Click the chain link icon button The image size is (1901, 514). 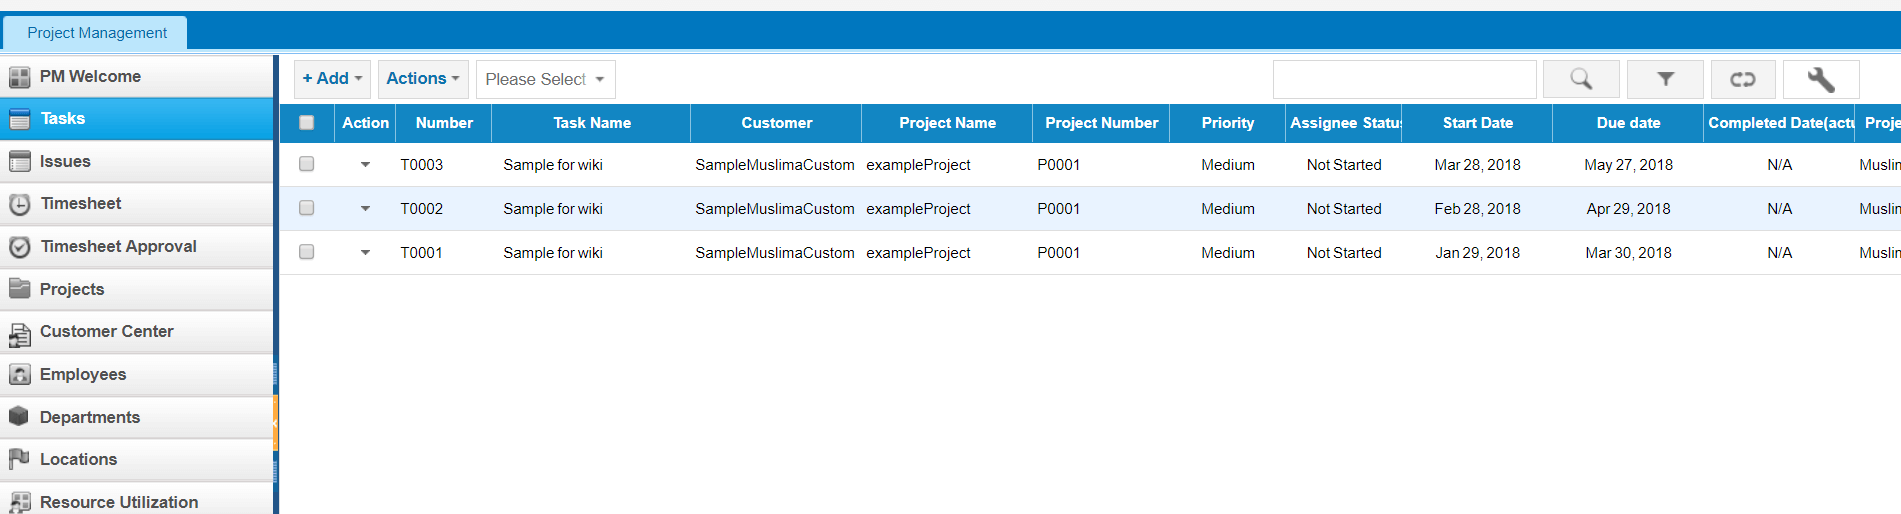click(x=1743, y=79)
